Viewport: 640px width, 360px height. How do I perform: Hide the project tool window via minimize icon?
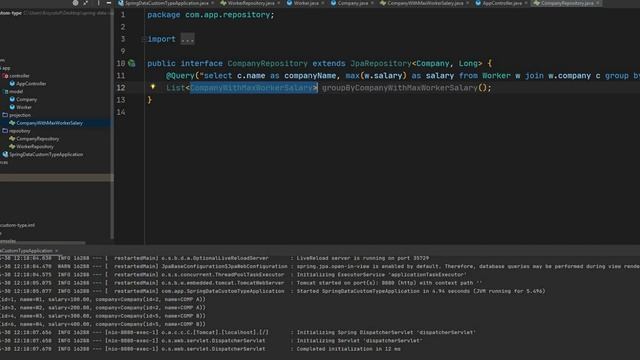click(109, 3)
